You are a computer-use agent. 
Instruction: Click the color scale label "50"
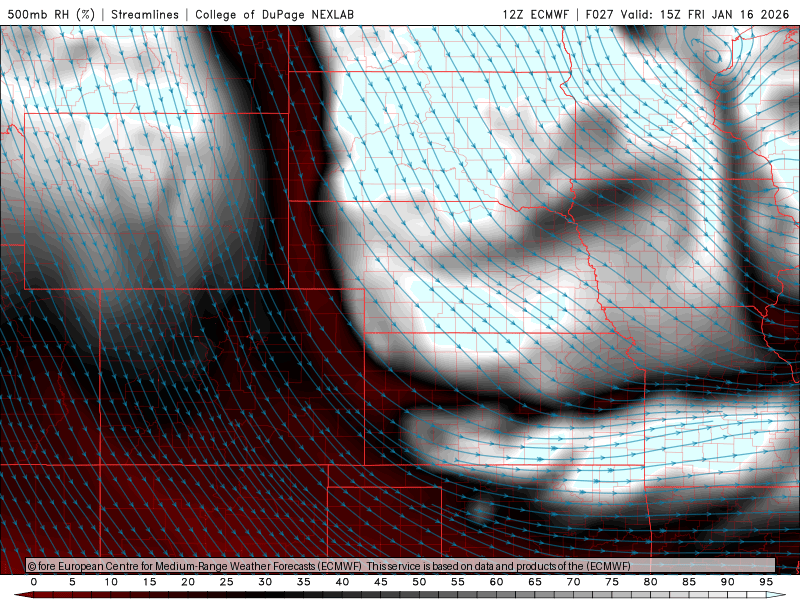click(x=419, y=582)
